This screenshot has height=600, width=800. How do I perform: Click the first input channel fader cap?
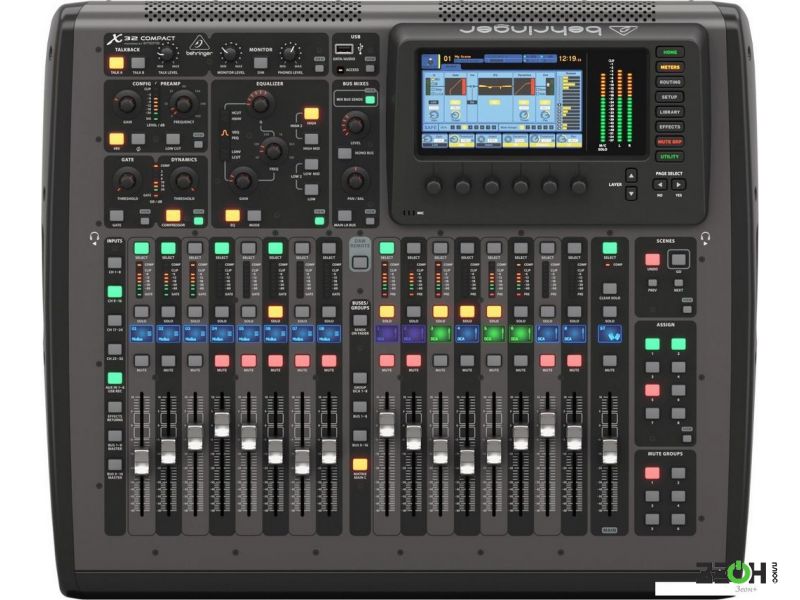click(141, 462)
